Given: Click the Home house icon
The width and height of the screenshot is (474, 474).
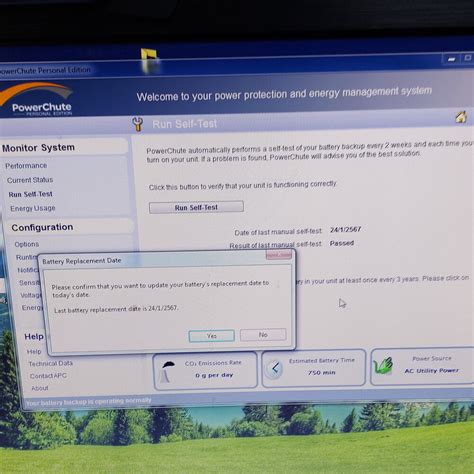Looking at the screenshot, I should tap(461, 117).
